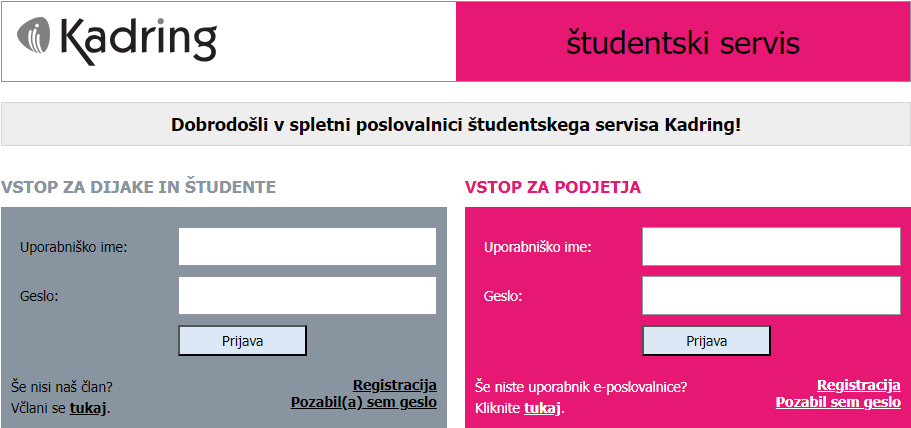Image resolution: width=911 pixels, height=428 pixels.
Task: Open Pozabil(a) sem geslo link
Action: 364,402
